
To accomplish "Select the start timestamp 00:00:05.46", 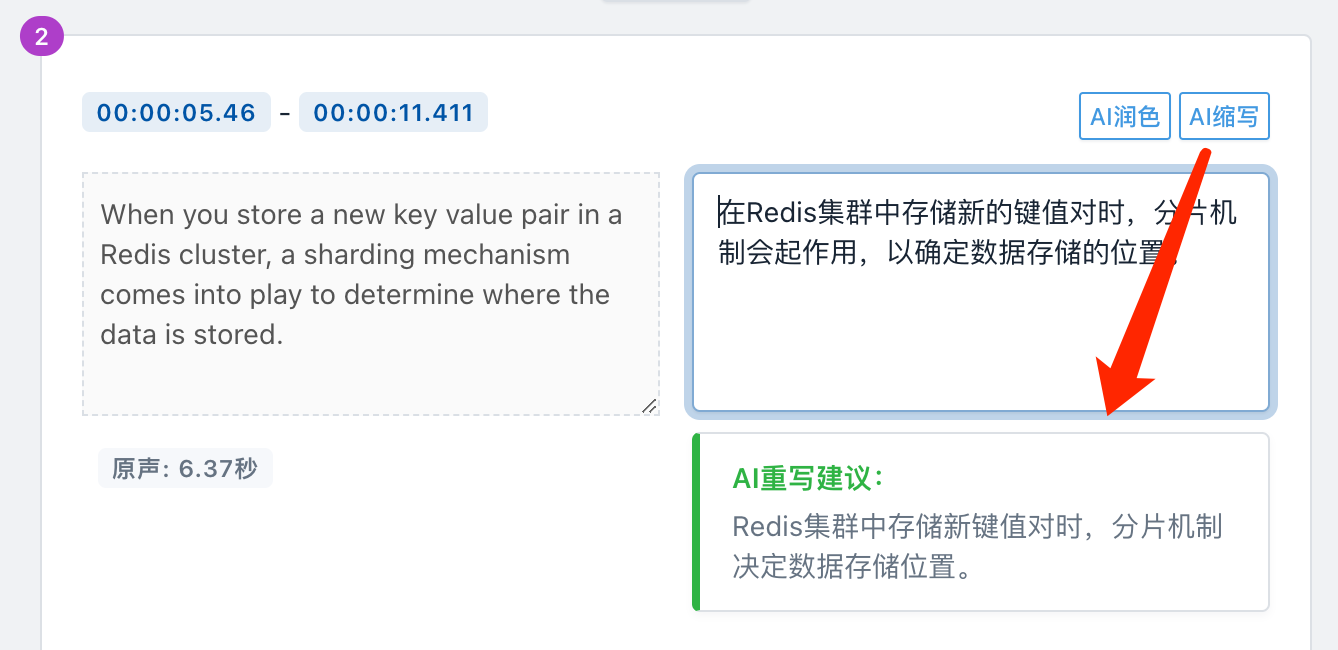I will pos(176,112).
